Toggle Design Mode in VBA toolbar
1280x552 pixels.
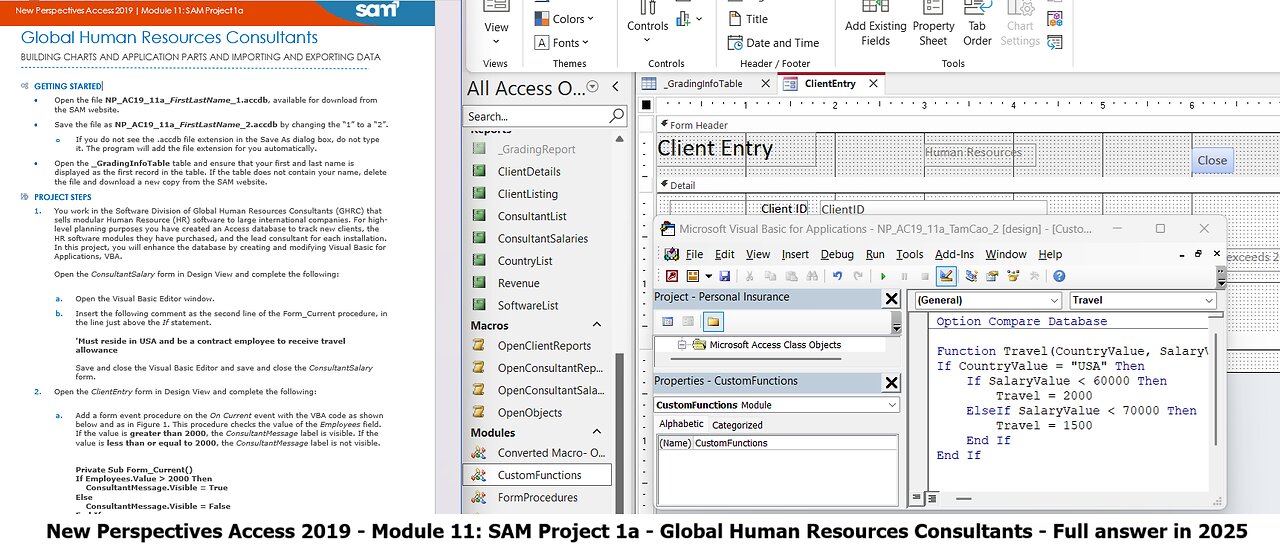pos(946,276)
